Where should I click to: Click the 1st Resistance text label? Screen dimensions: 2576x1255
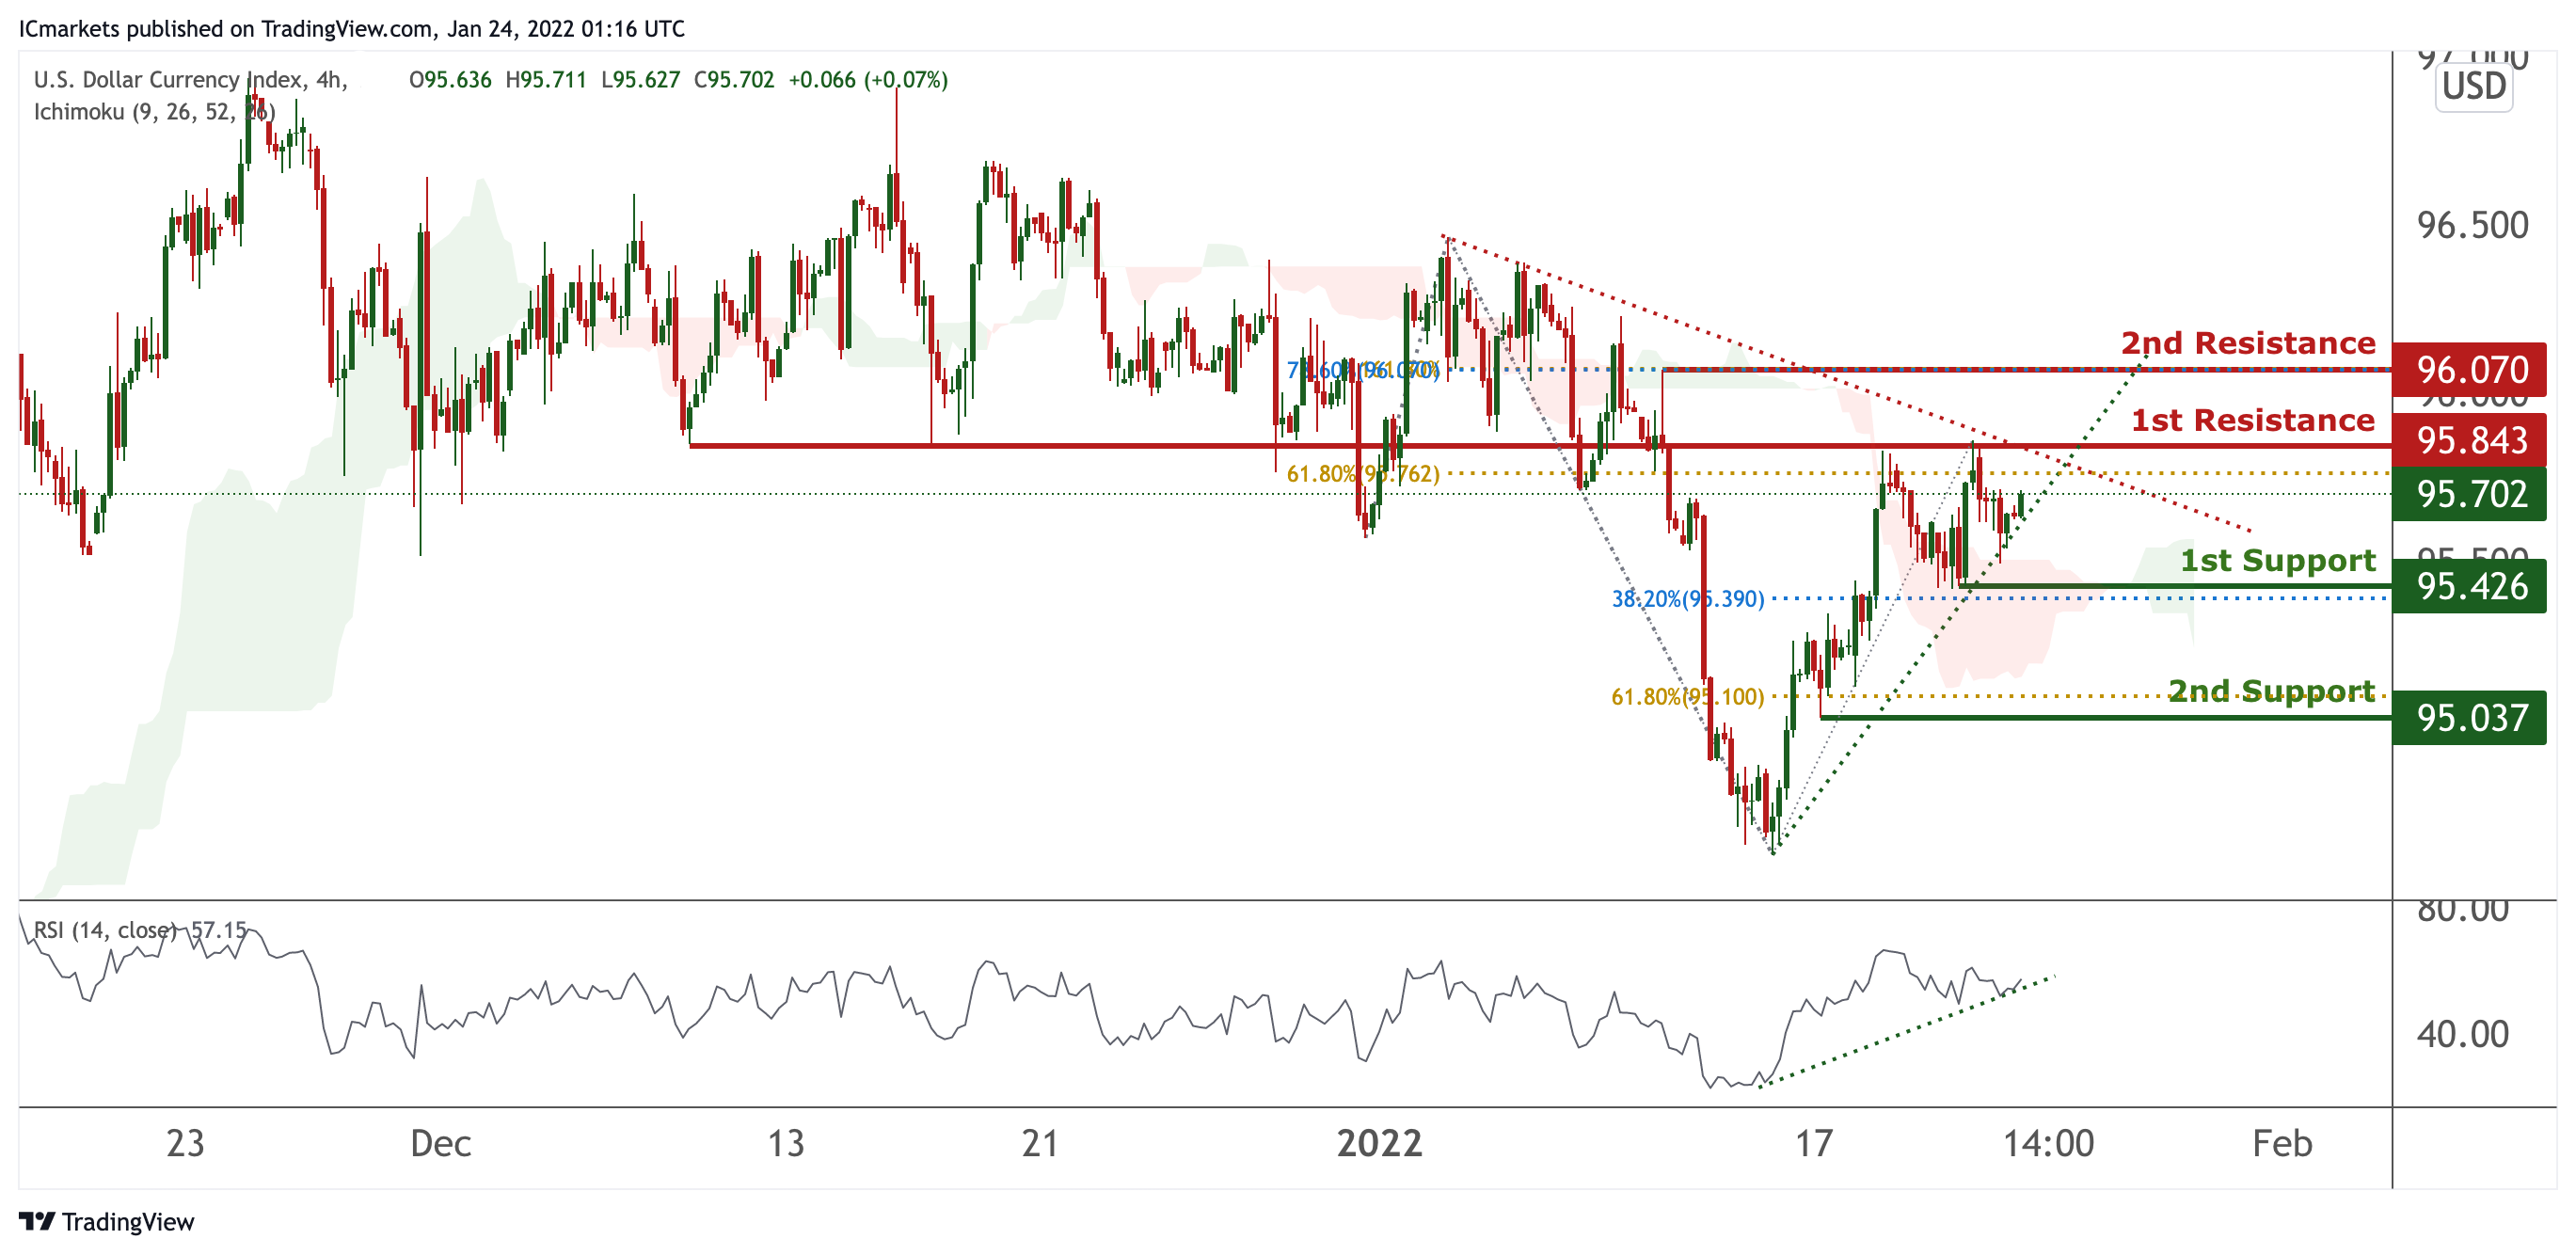(2252, 421)
